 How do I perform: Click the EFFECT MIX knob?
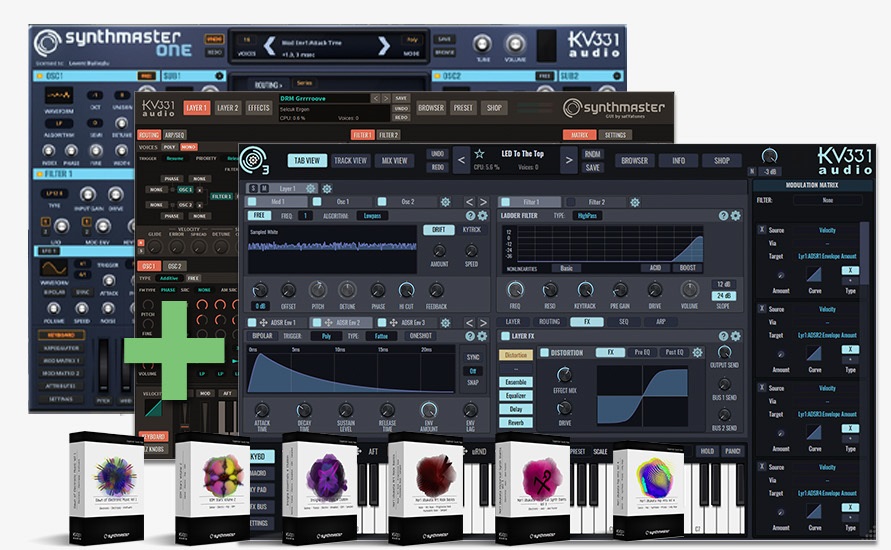(564, 374)
